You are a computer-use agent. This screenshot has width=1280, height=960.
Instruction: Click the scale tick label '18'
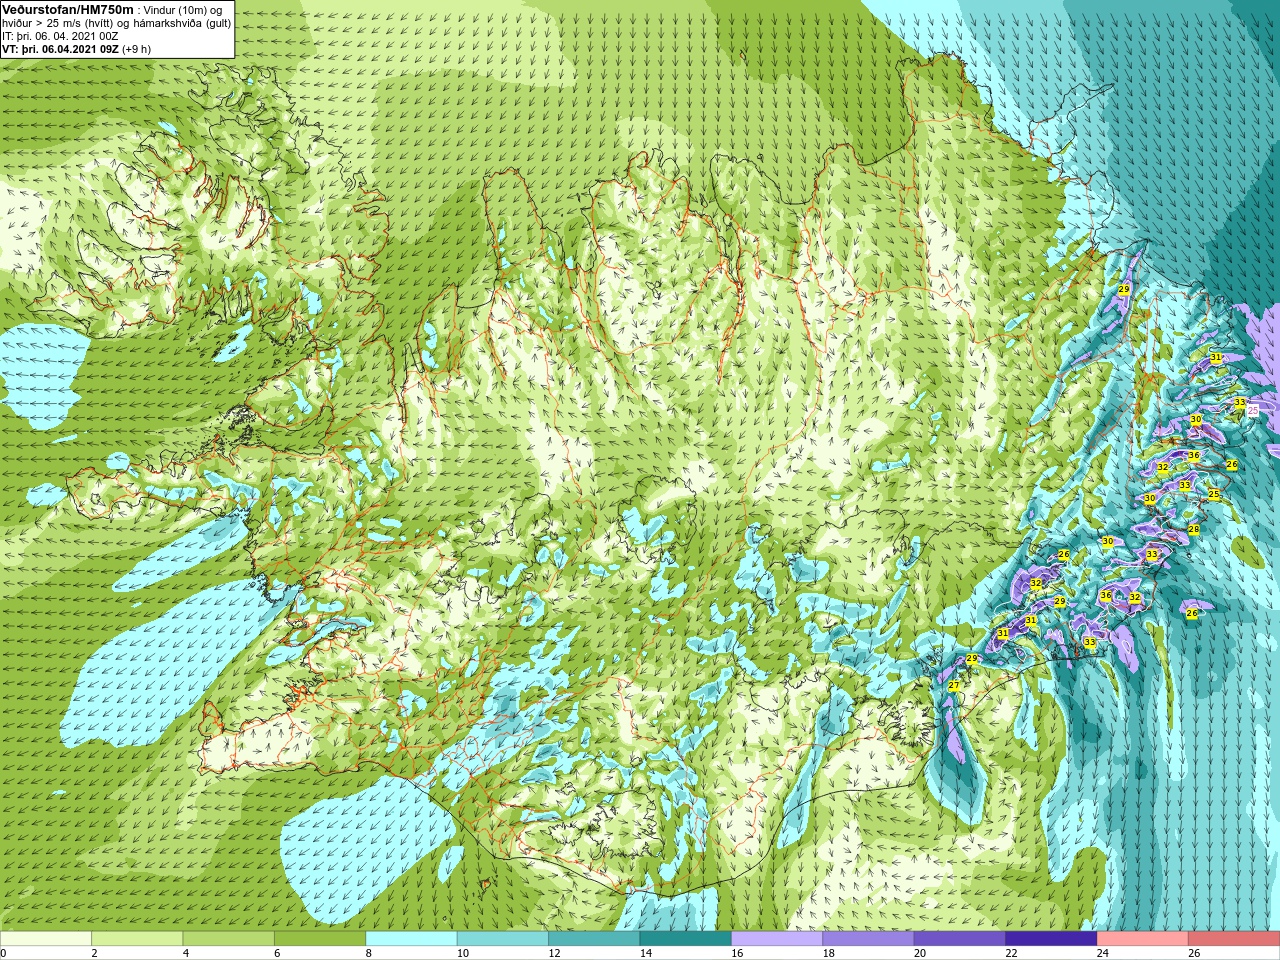pyautogui.click(x=828, y=953)
